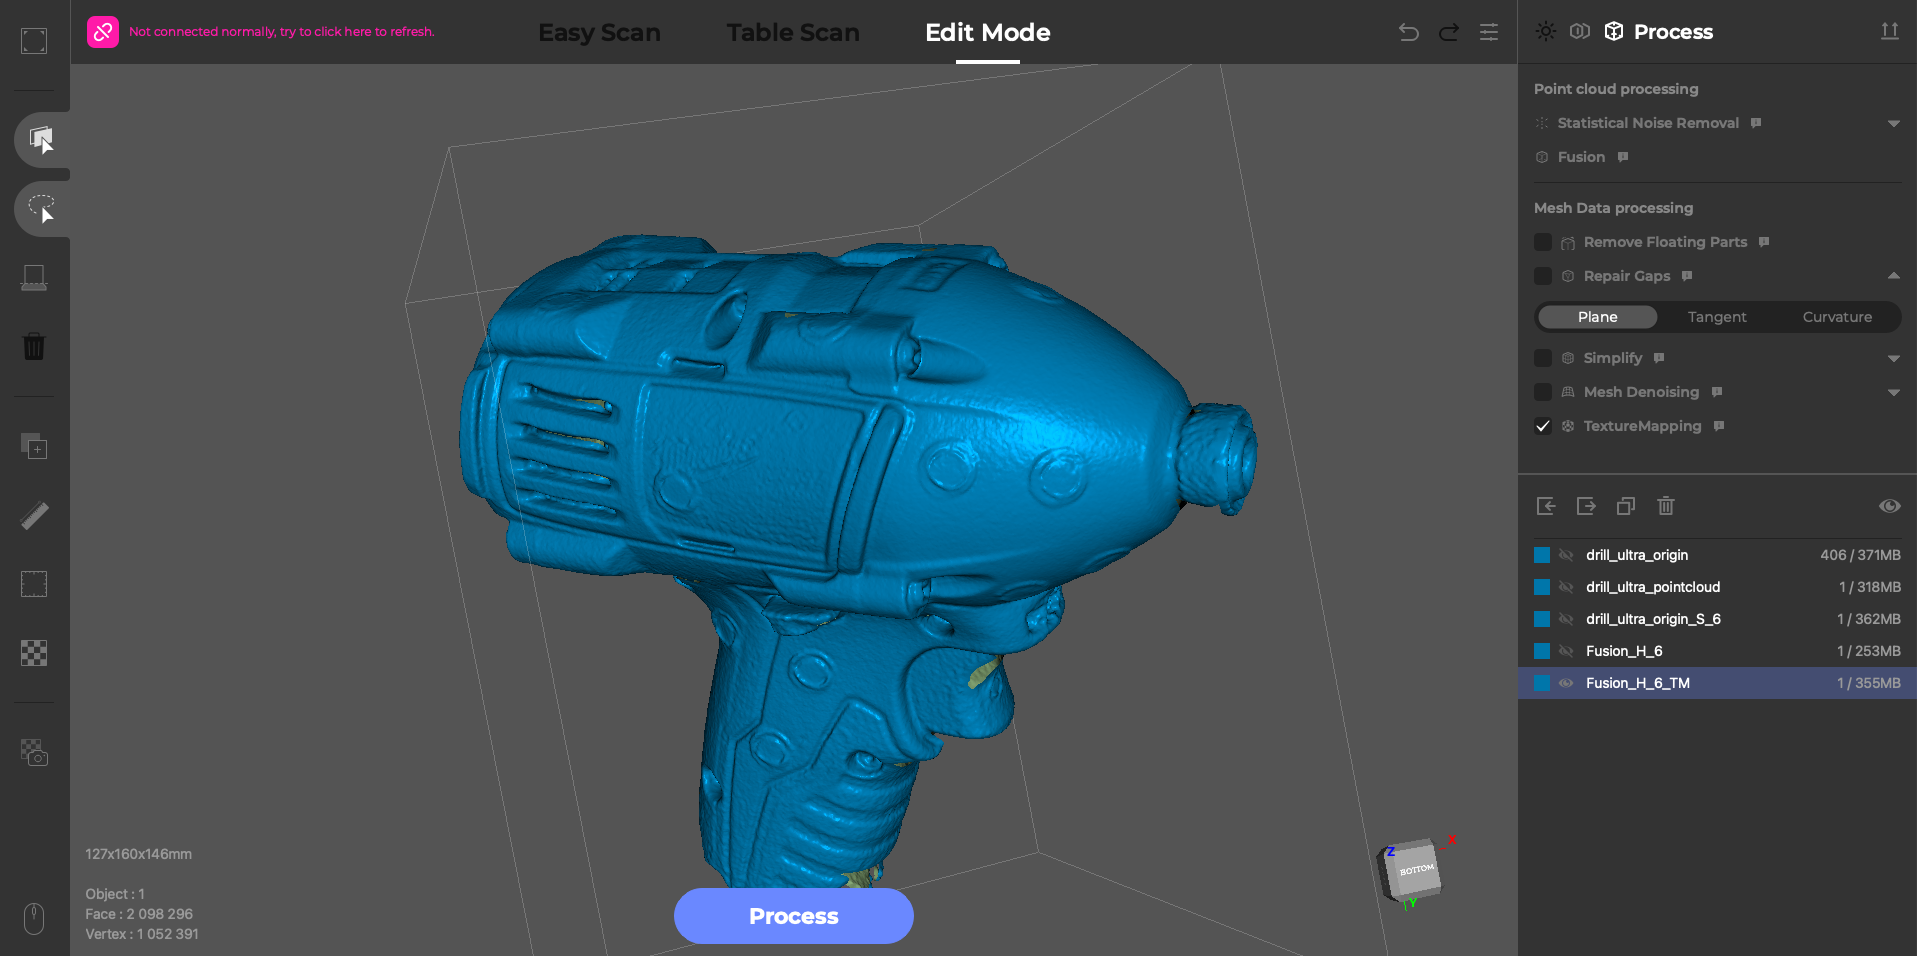Show Fusion_H_6 using its eye icon
Screen dimensions: 1917x956
pyautogui.click(x=1567, y=651)
